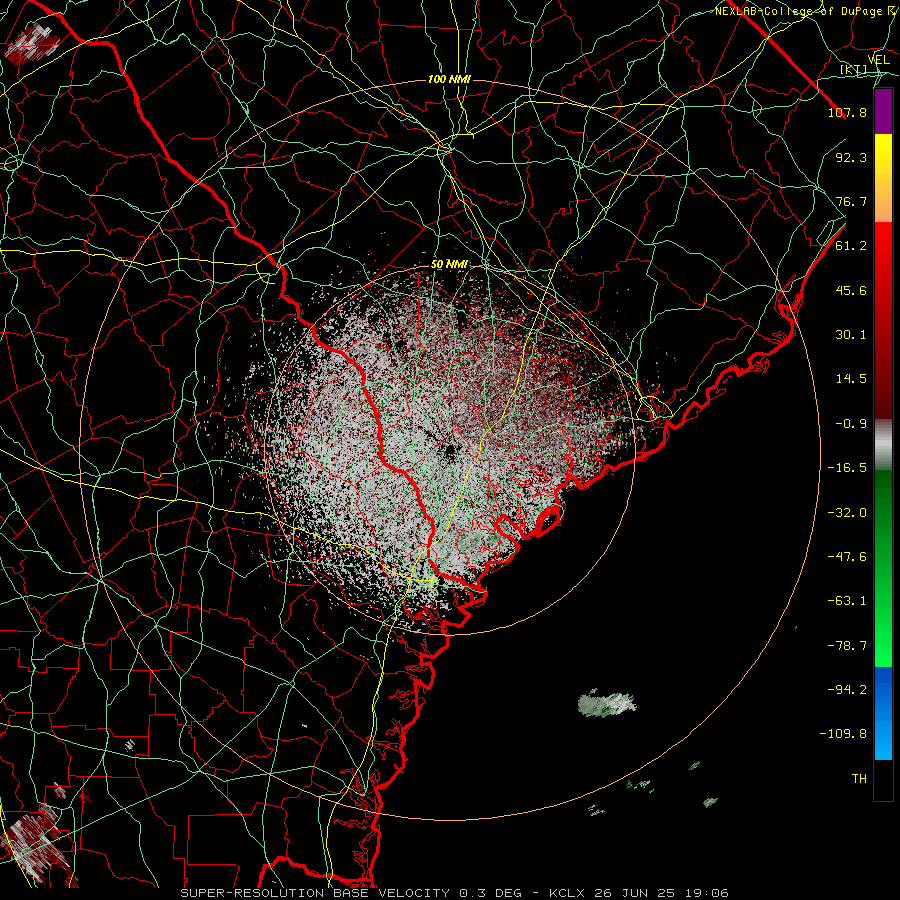Click the -63.1 value on velocity scale
900x900 pixels.
847,601
